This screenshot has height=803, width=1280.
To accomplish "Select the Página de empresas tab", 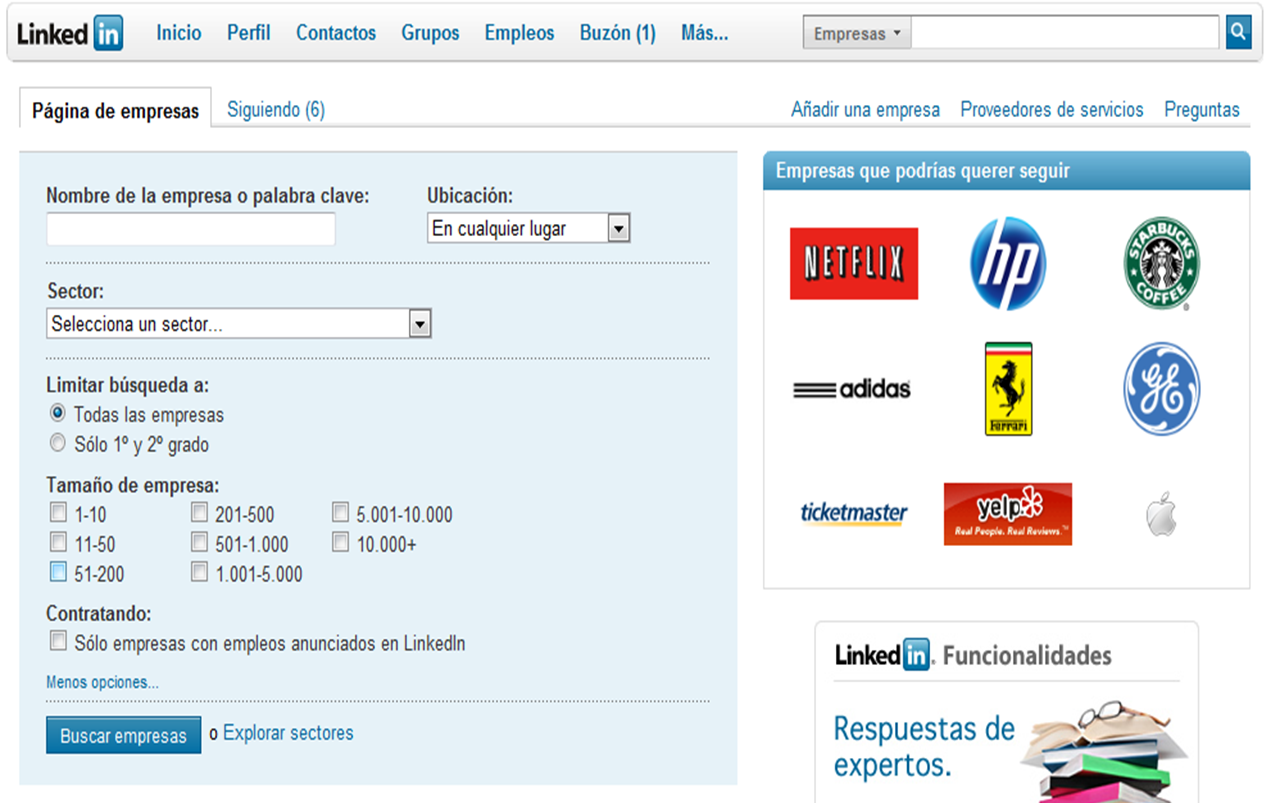I will pos(115,111).
